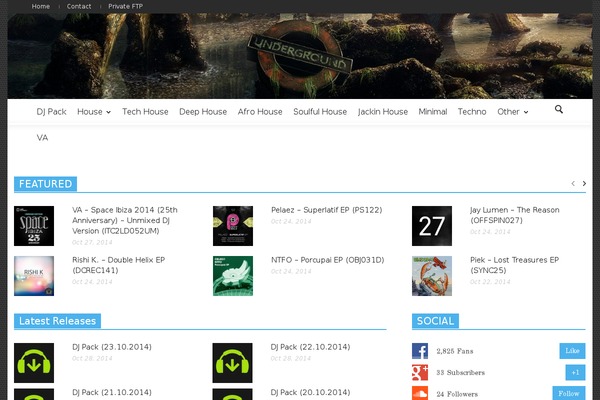Open DJ Pack (20.10.2014) title link
This screenshot has width=600, height=400.
(310, 392)
